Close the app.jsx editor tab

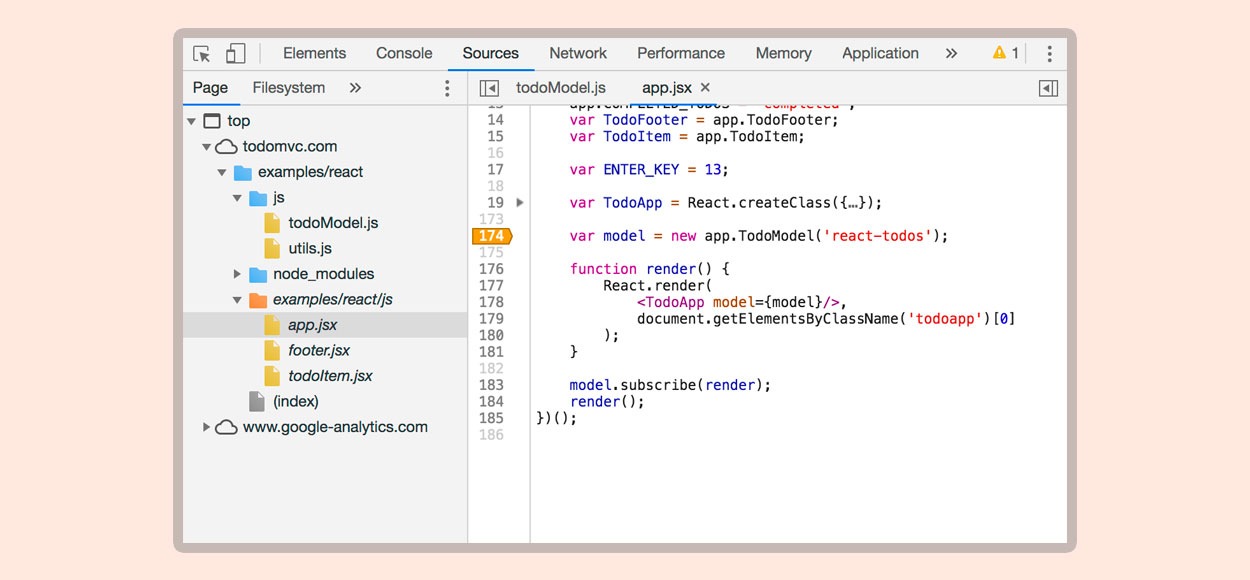click(x=705, y=88)
